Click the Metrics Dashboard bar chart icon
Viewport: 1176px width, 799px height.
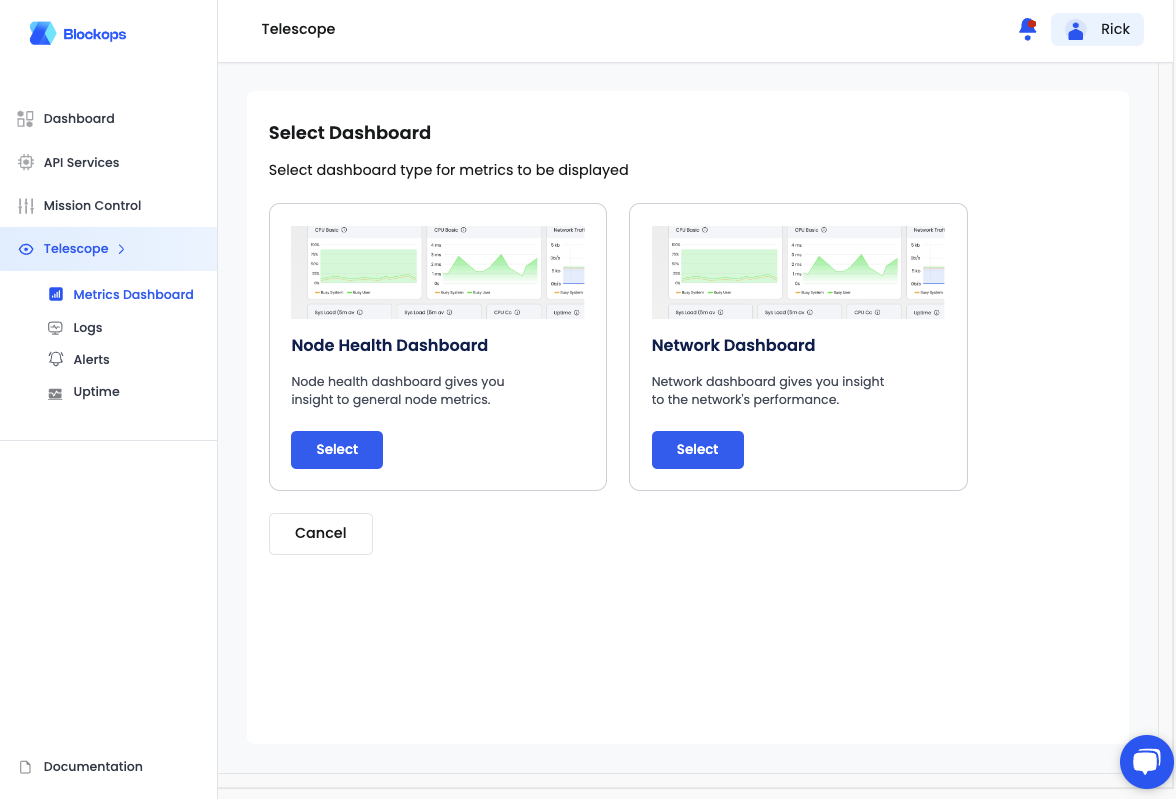point(56,294)
